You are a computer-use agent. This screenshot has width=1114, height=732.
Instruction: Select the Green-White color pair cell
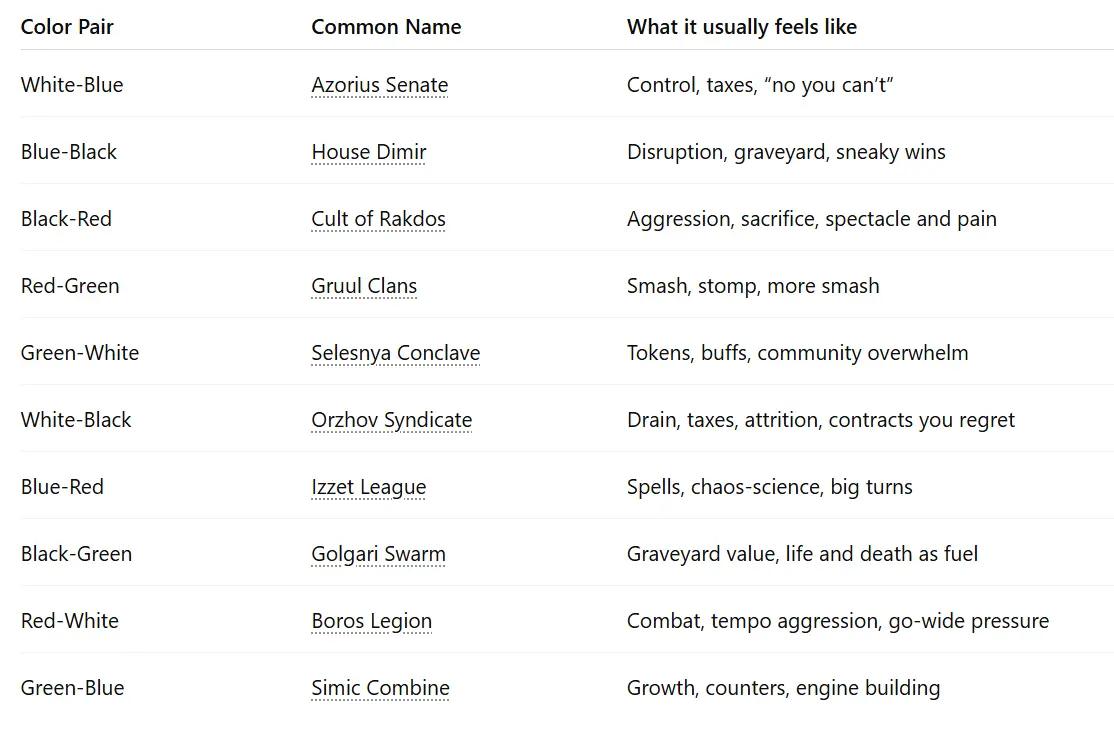[x=80, y=353]
